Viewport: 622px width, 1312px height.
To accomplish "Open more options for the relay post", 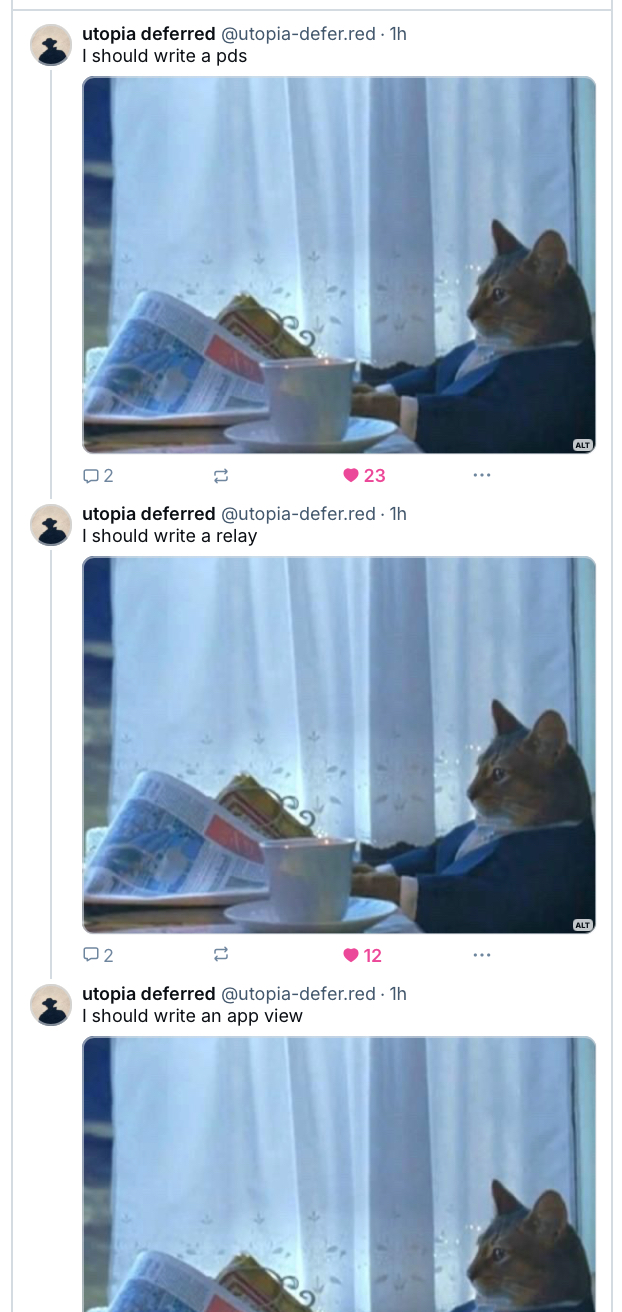I will pos(482,956).
